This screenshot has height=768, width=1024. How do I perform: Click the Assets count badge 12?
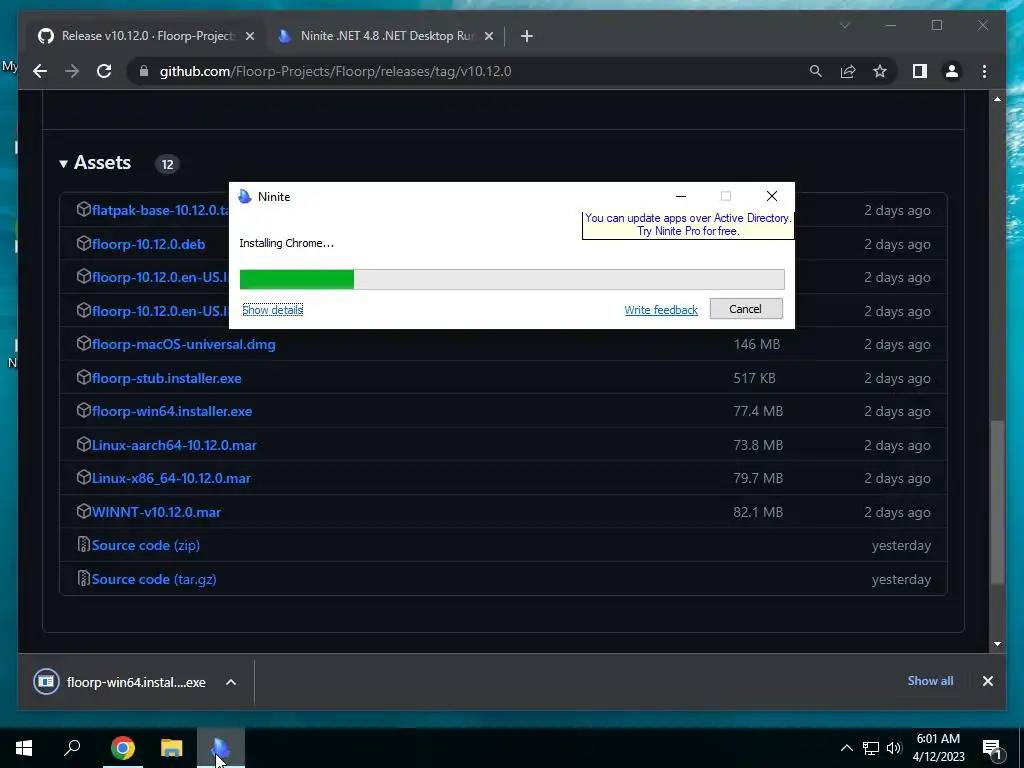[x=167, y=164]
